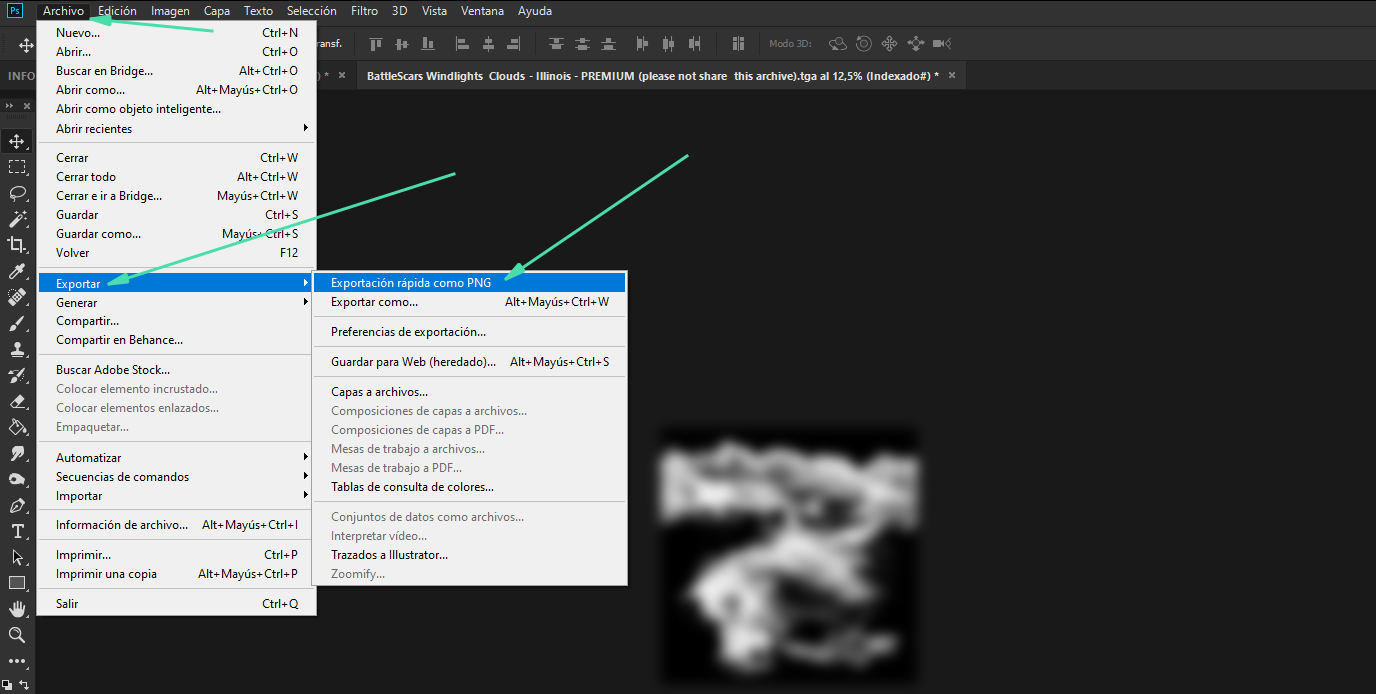
Task: Choose Buscar en Bridge...
Action: 177,71
